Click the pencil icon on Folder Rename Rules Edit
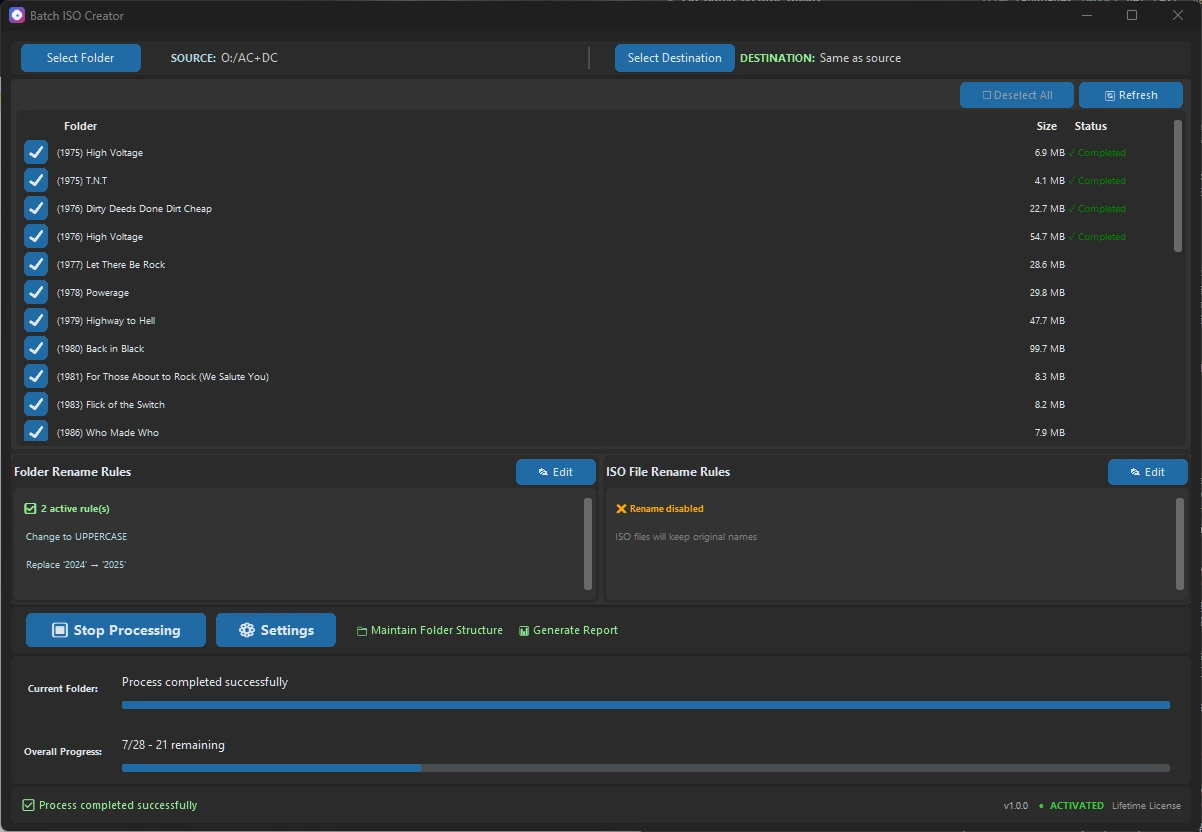Viewport: 1202px width, 832px height. pyautogui.click(x=544, y=471)
